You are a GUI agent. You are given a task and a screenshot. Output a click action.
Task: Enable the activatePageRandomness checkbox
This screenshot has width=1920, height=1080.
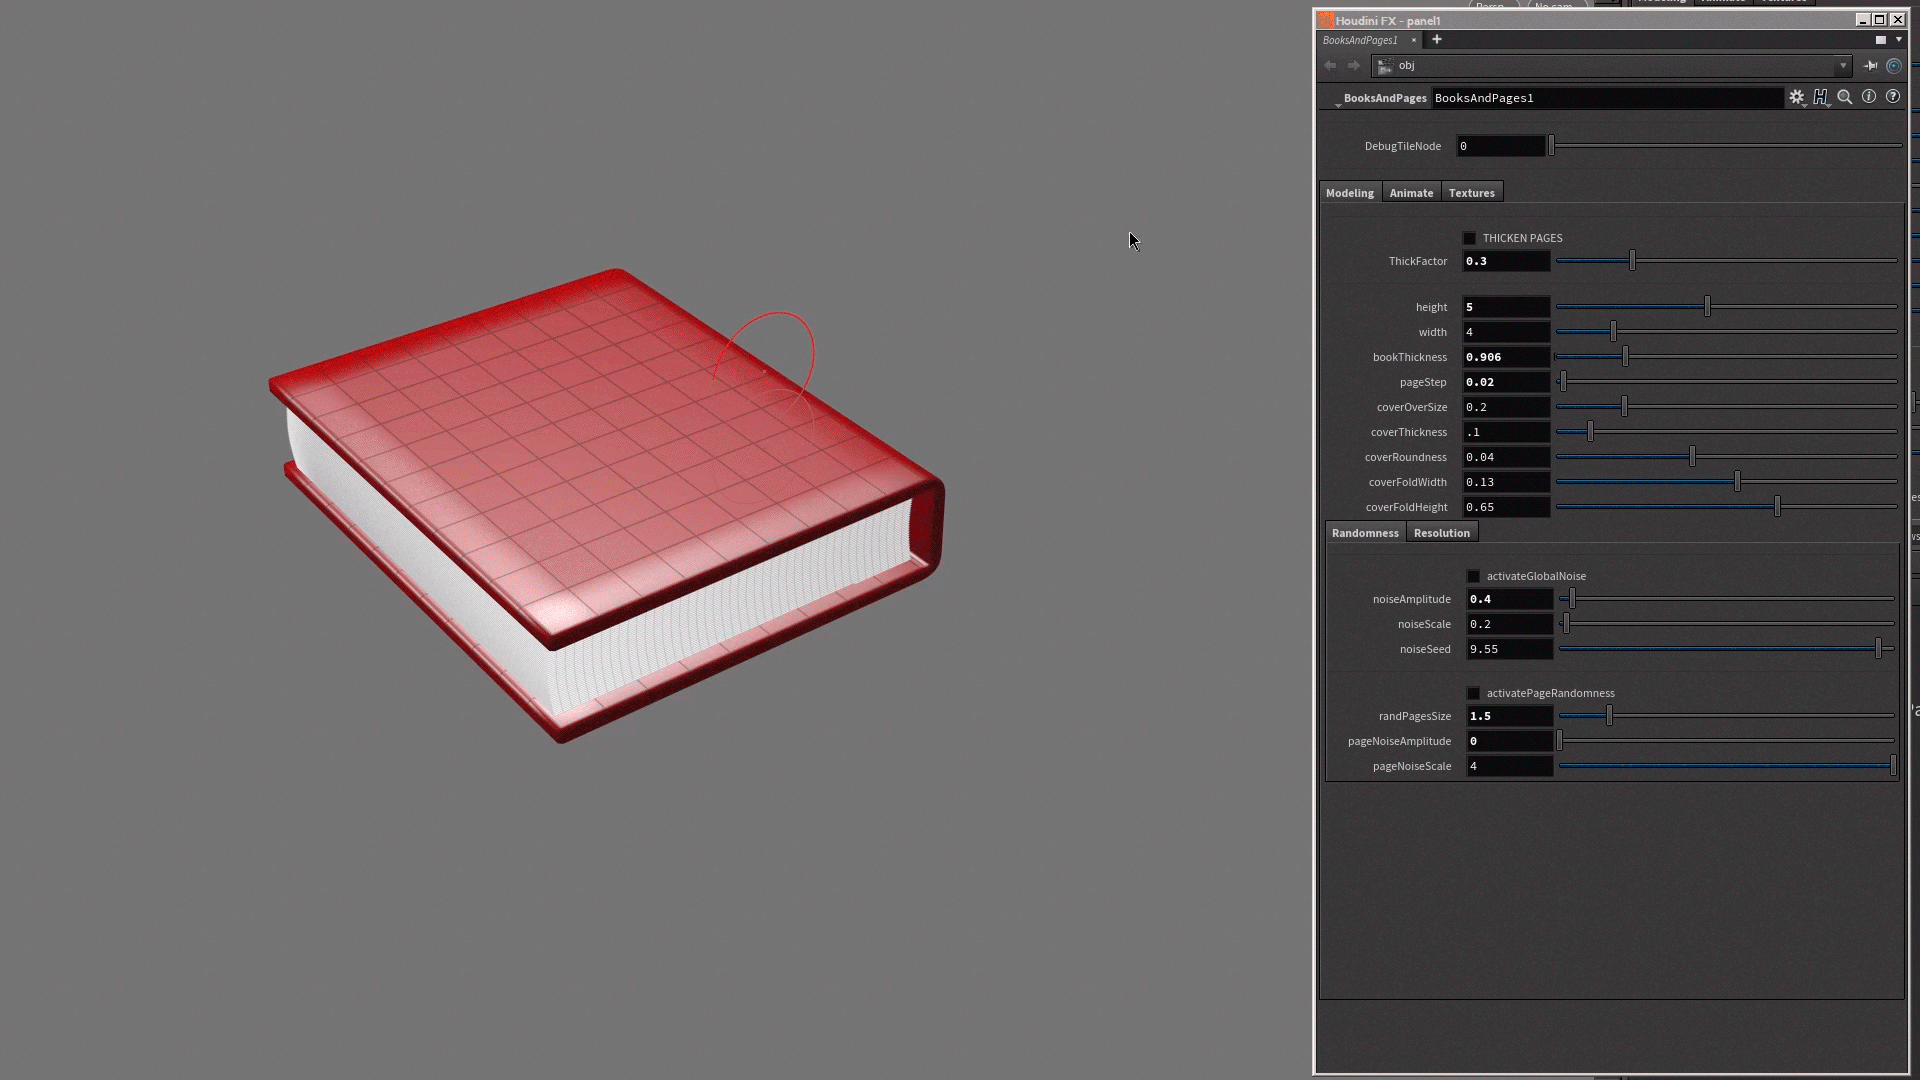(x=1473, y=693)
